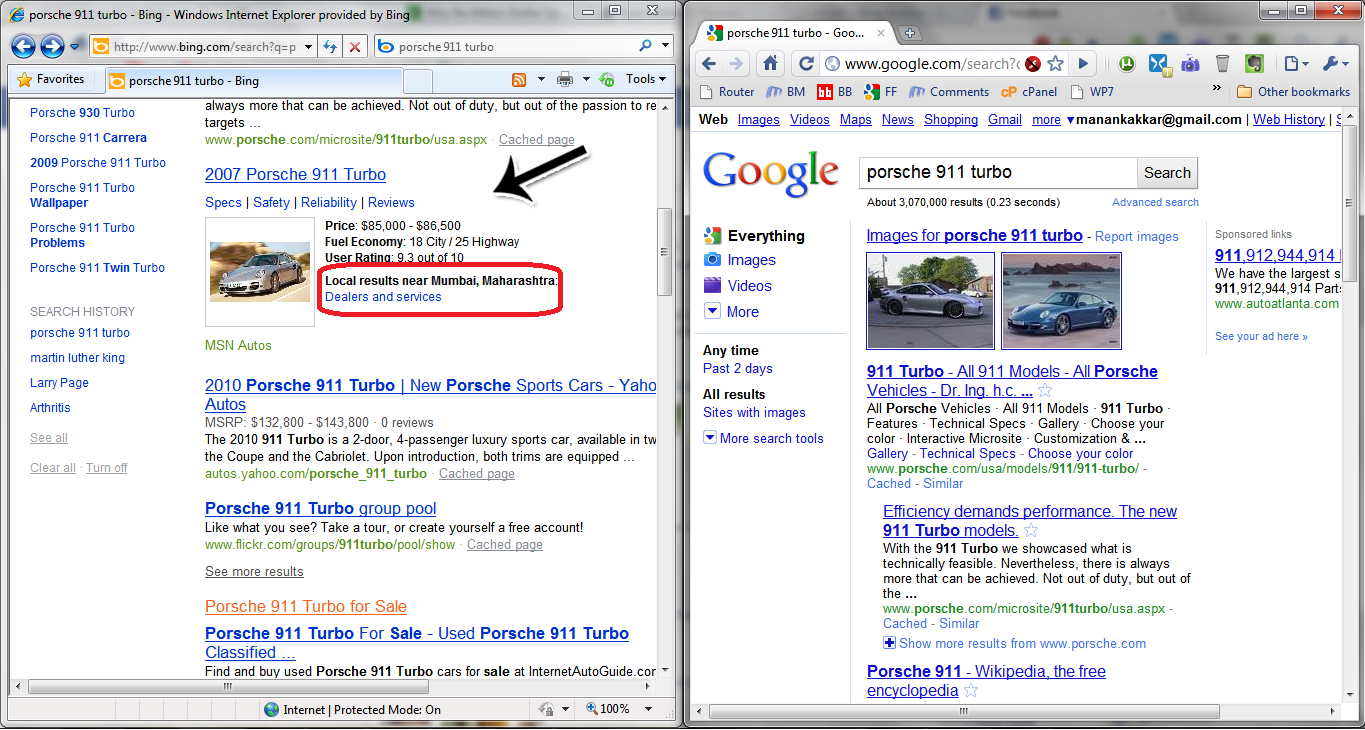Image resolution: width=1365 pixels, height=730 pixels.
Task: Click the trash can extension icon in Chrome
Action: (x=1222, y=64)
